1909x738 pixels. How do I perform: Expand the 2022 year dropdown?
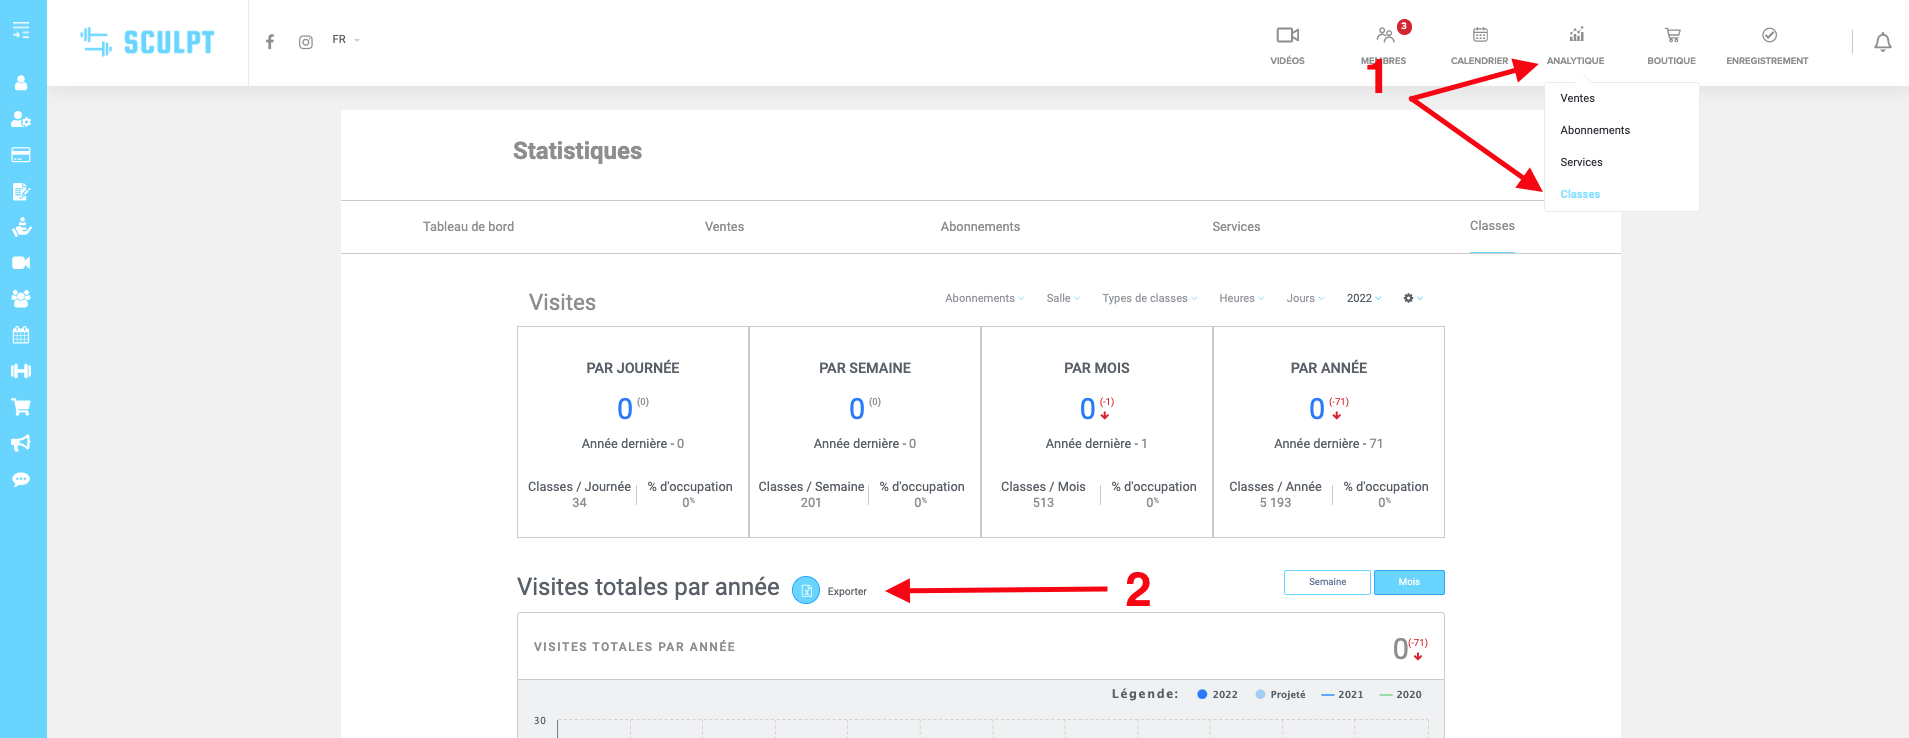pos(1363,298)
